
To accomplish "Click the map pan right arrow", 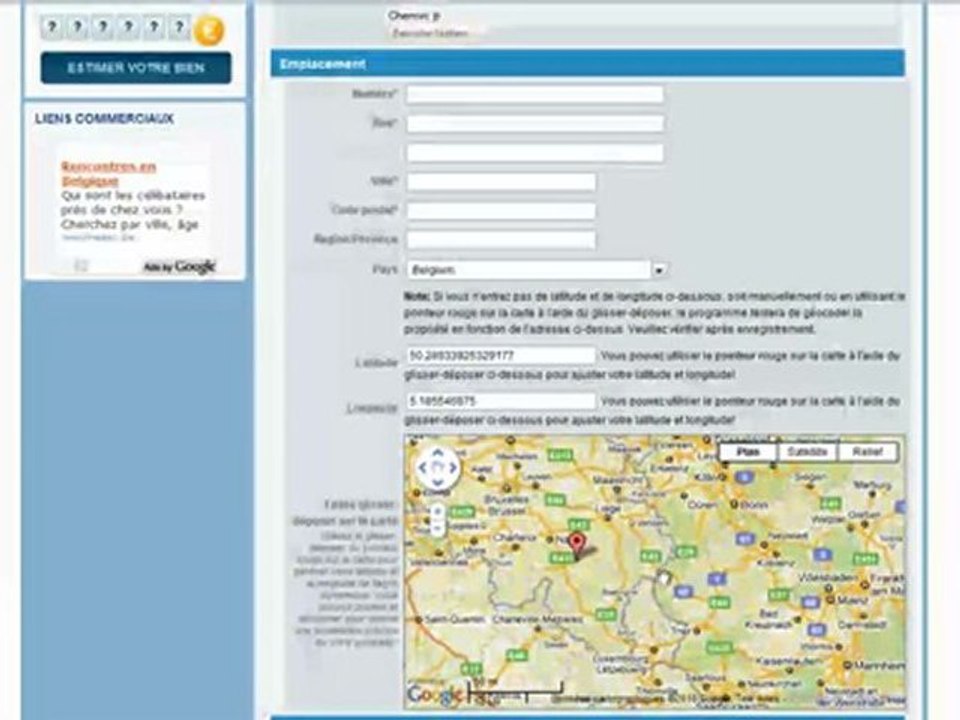I will coord(452,467).
